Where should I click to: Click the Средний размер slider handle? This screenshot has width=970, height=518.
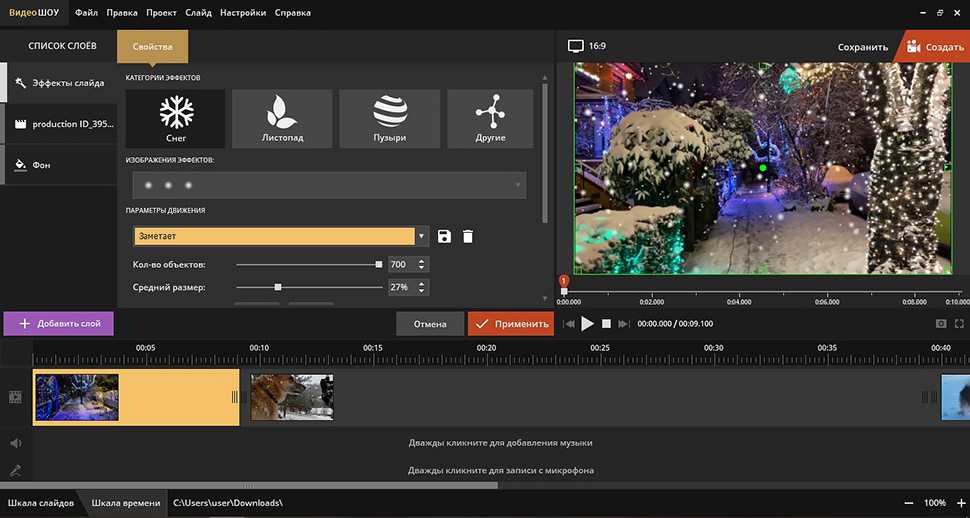pyautogui.click(x=278, y=287)
